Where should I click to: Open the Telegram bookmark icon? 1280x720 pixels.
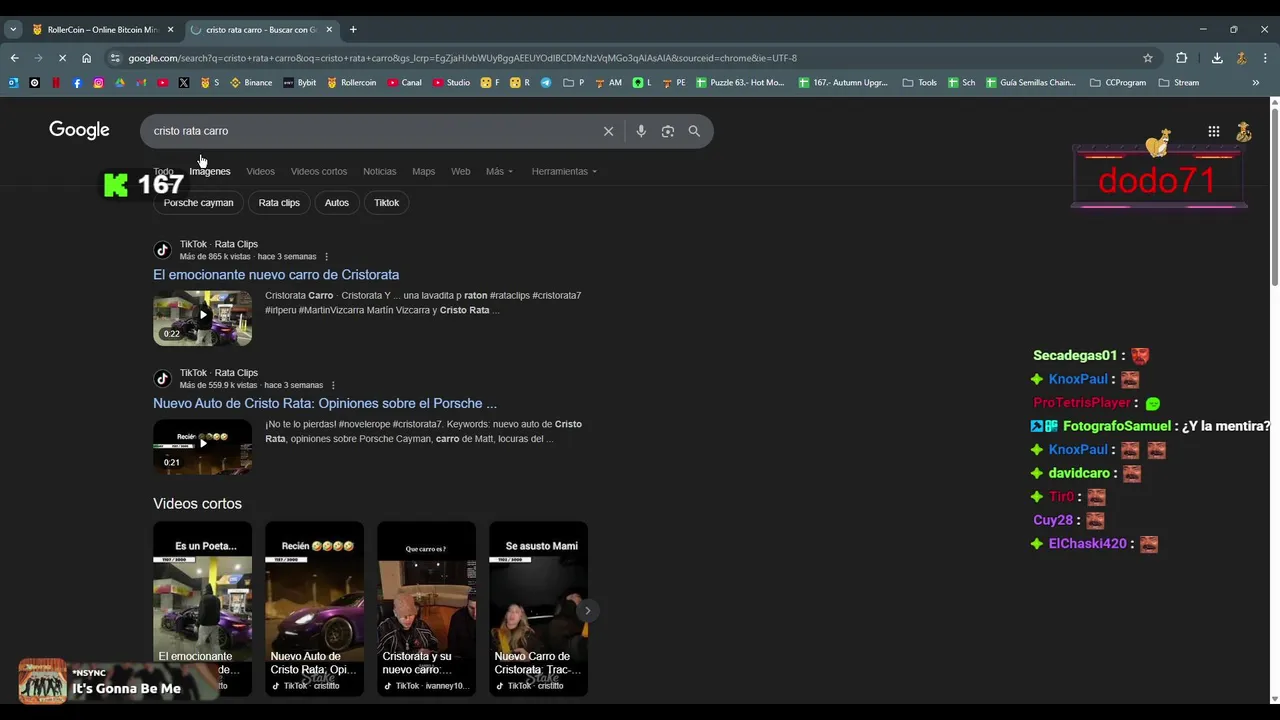click(x=546, y=83)
